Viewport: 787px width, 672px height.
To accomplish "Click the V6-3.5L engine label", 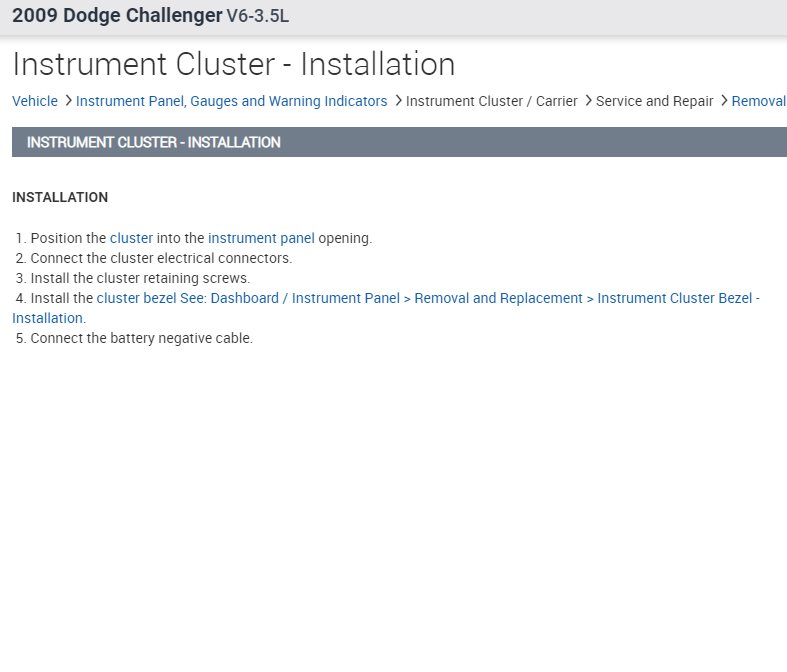I will click(x=258, y=16).
